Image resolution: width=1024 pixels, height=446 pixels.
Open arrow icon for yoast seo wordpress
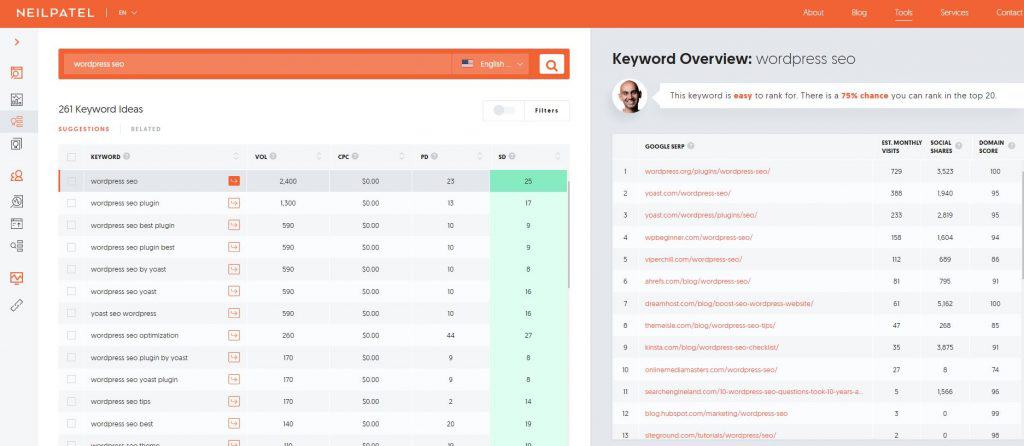(234, 313)
